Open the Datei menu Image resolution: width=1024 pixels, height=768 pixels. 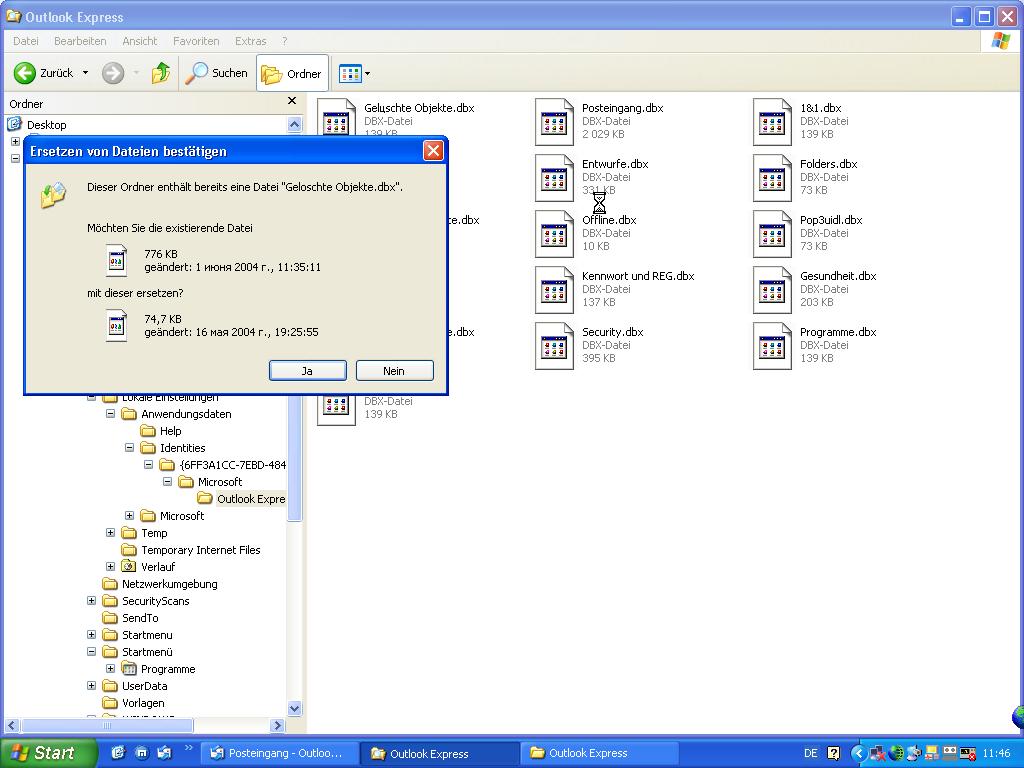point(25,41)
